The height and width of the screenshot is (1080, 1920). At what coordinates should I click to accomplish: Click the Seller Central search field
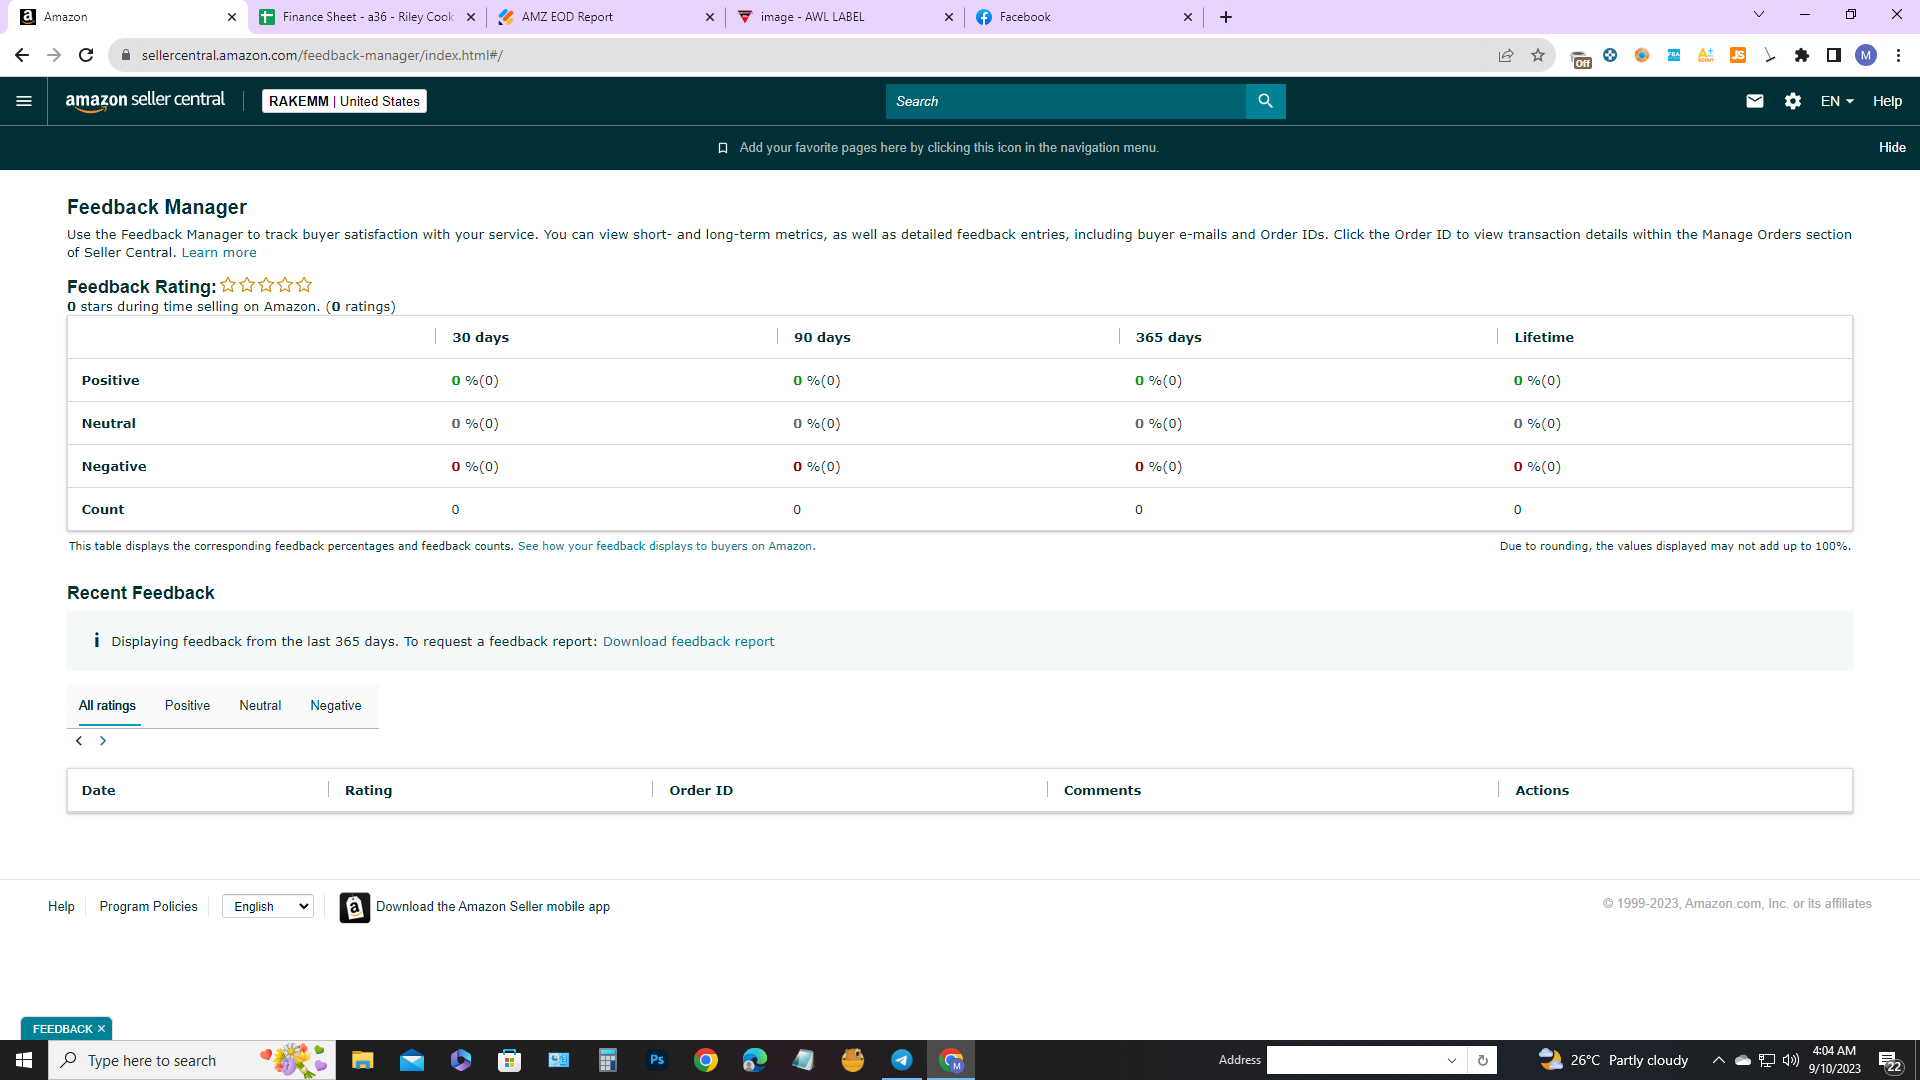pos(1065,101)
